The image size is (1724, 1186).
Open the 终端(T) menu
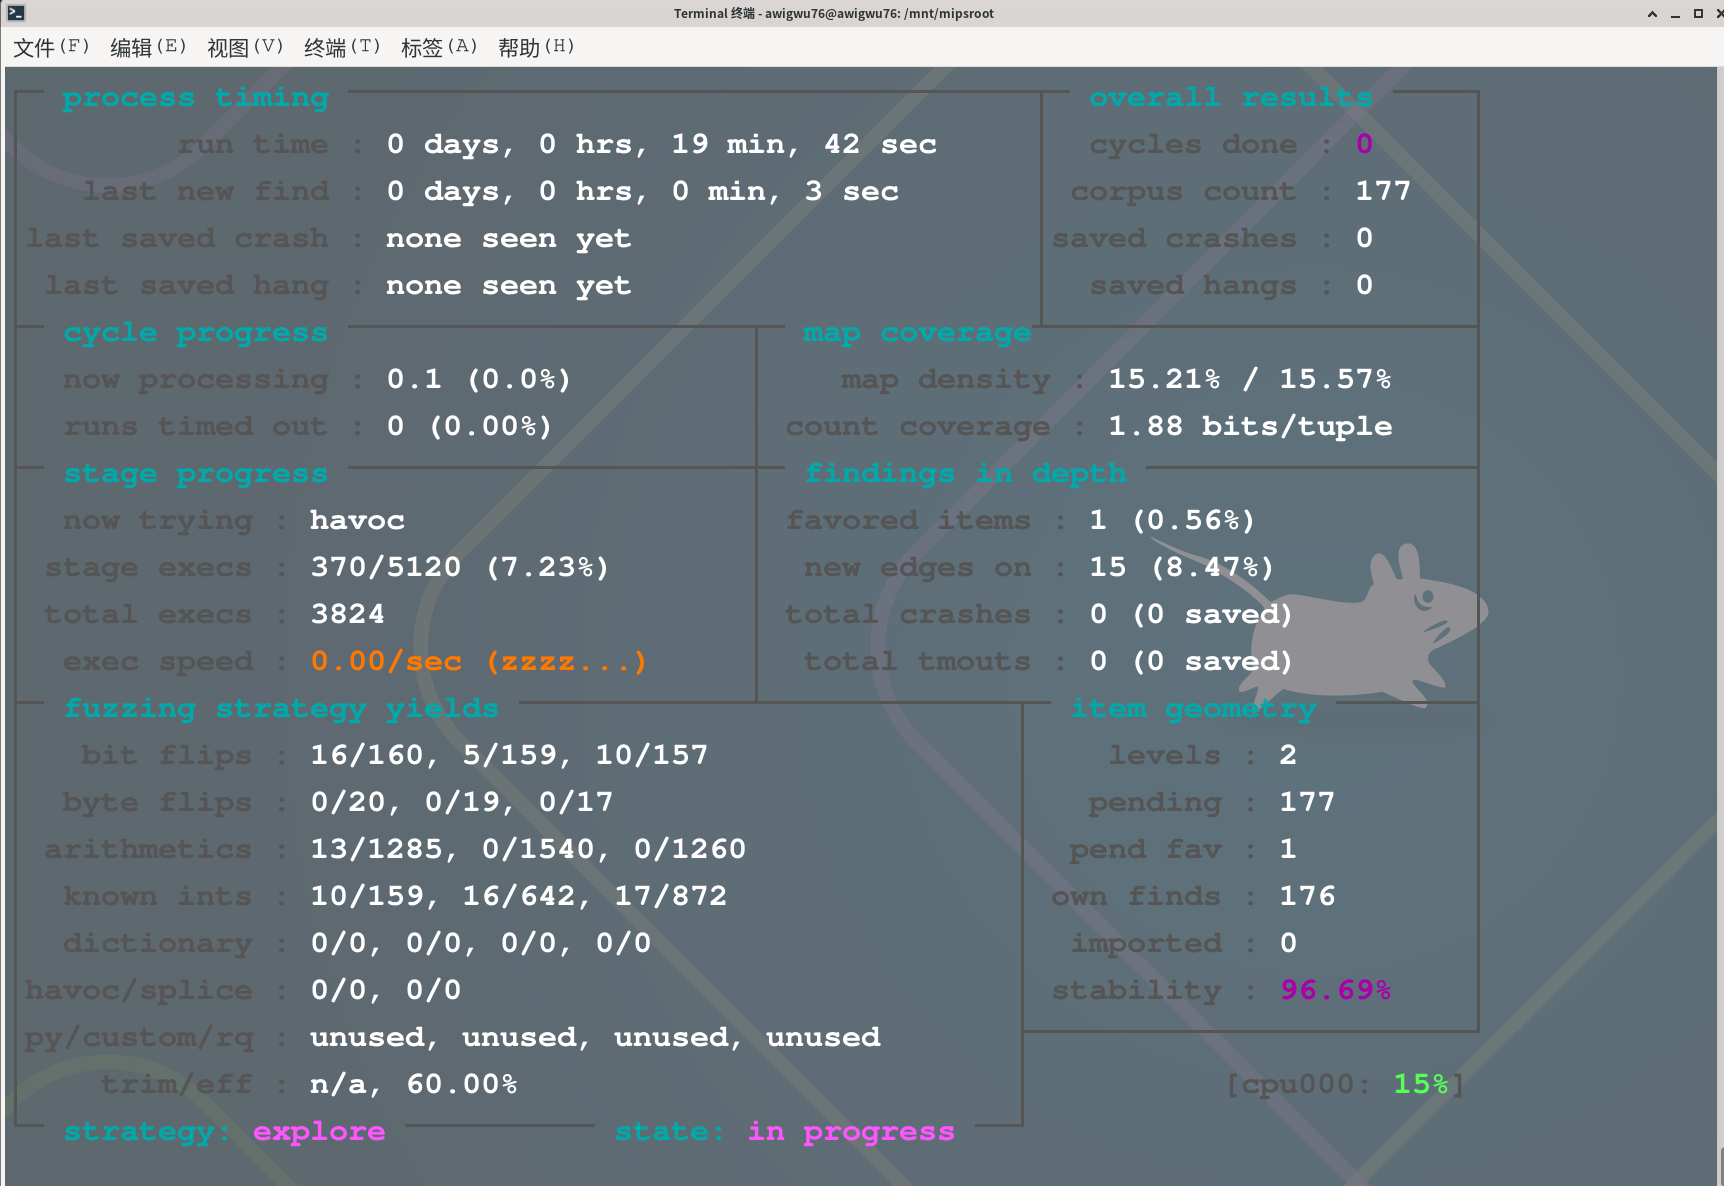click(x=343, y=47)
